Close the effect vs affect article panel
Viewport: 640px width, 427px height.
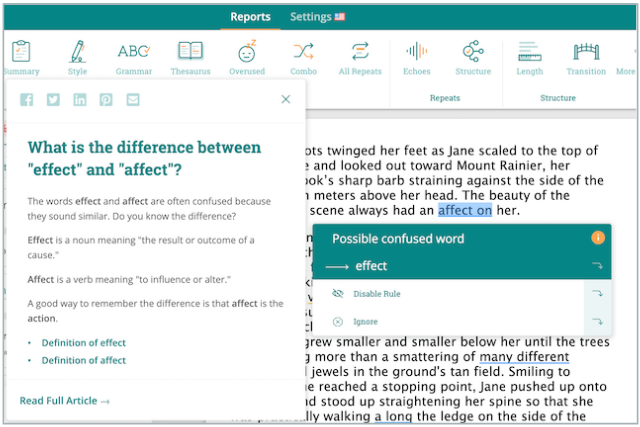(286, 99)
